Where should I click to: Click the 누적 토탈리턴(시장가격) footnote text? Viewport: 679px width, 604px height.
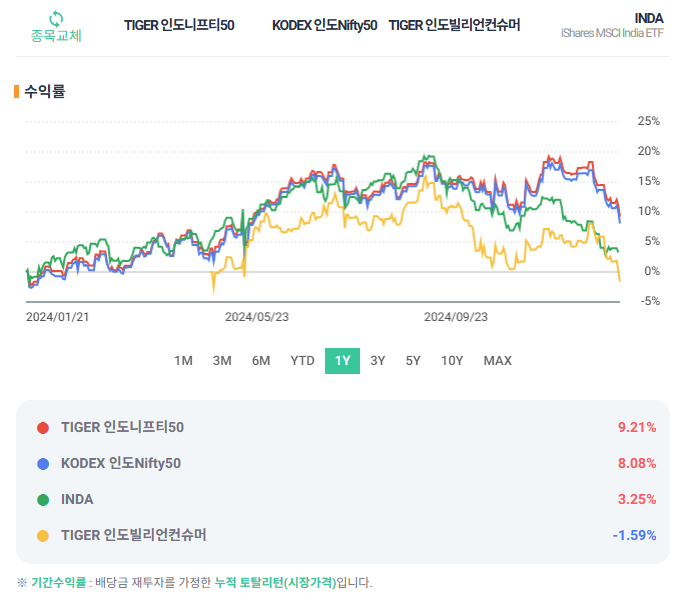[275, 582]
